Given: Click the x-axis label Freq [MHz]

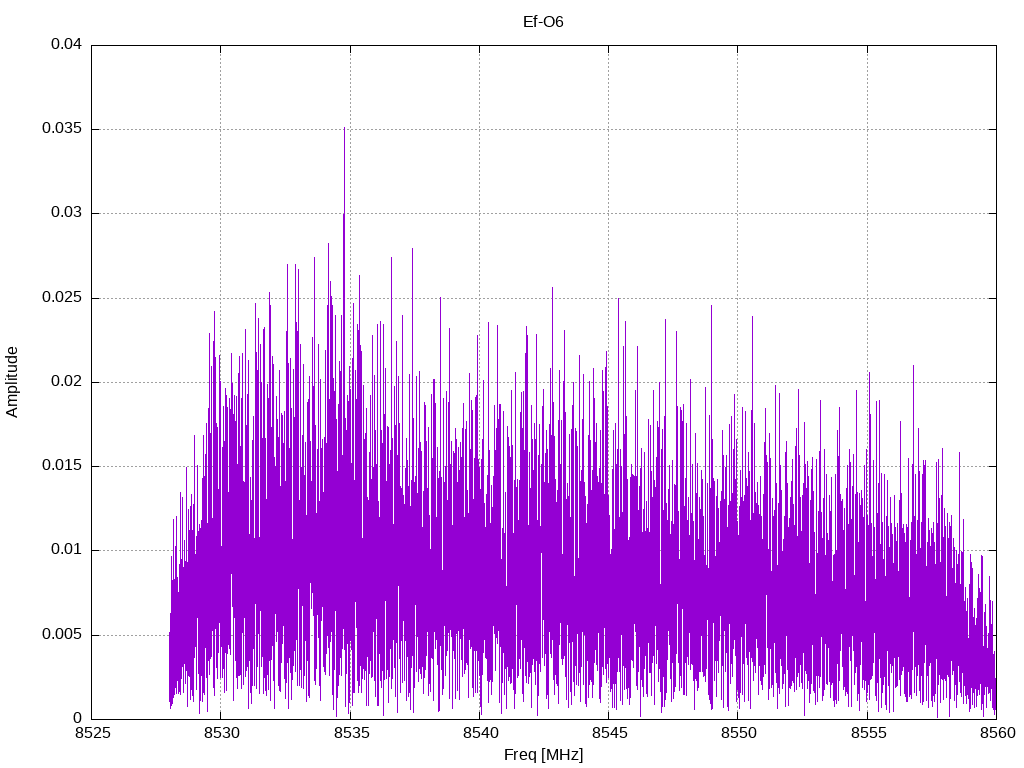Looking at the screenshot, I should click(x=543, y=755).
